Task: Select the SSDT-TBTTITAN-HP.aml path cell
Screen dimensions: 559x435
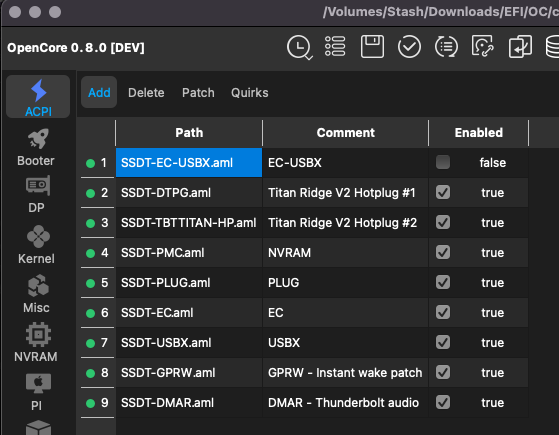Action: [x=189, y=222]
